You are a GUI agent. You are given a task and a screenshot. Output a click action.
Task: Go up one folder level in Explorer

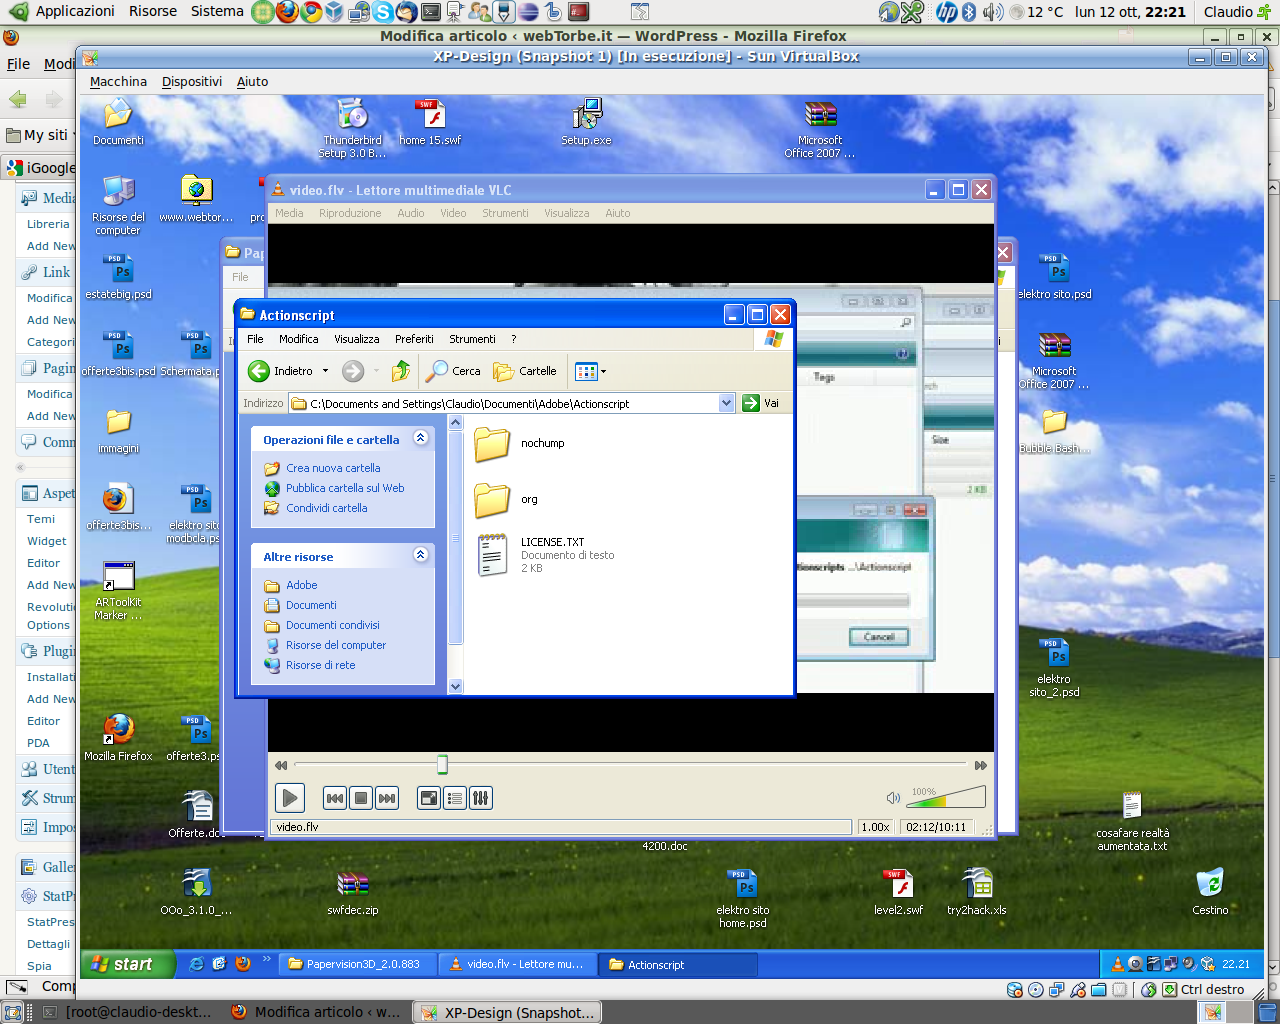(x=401, y=371)
